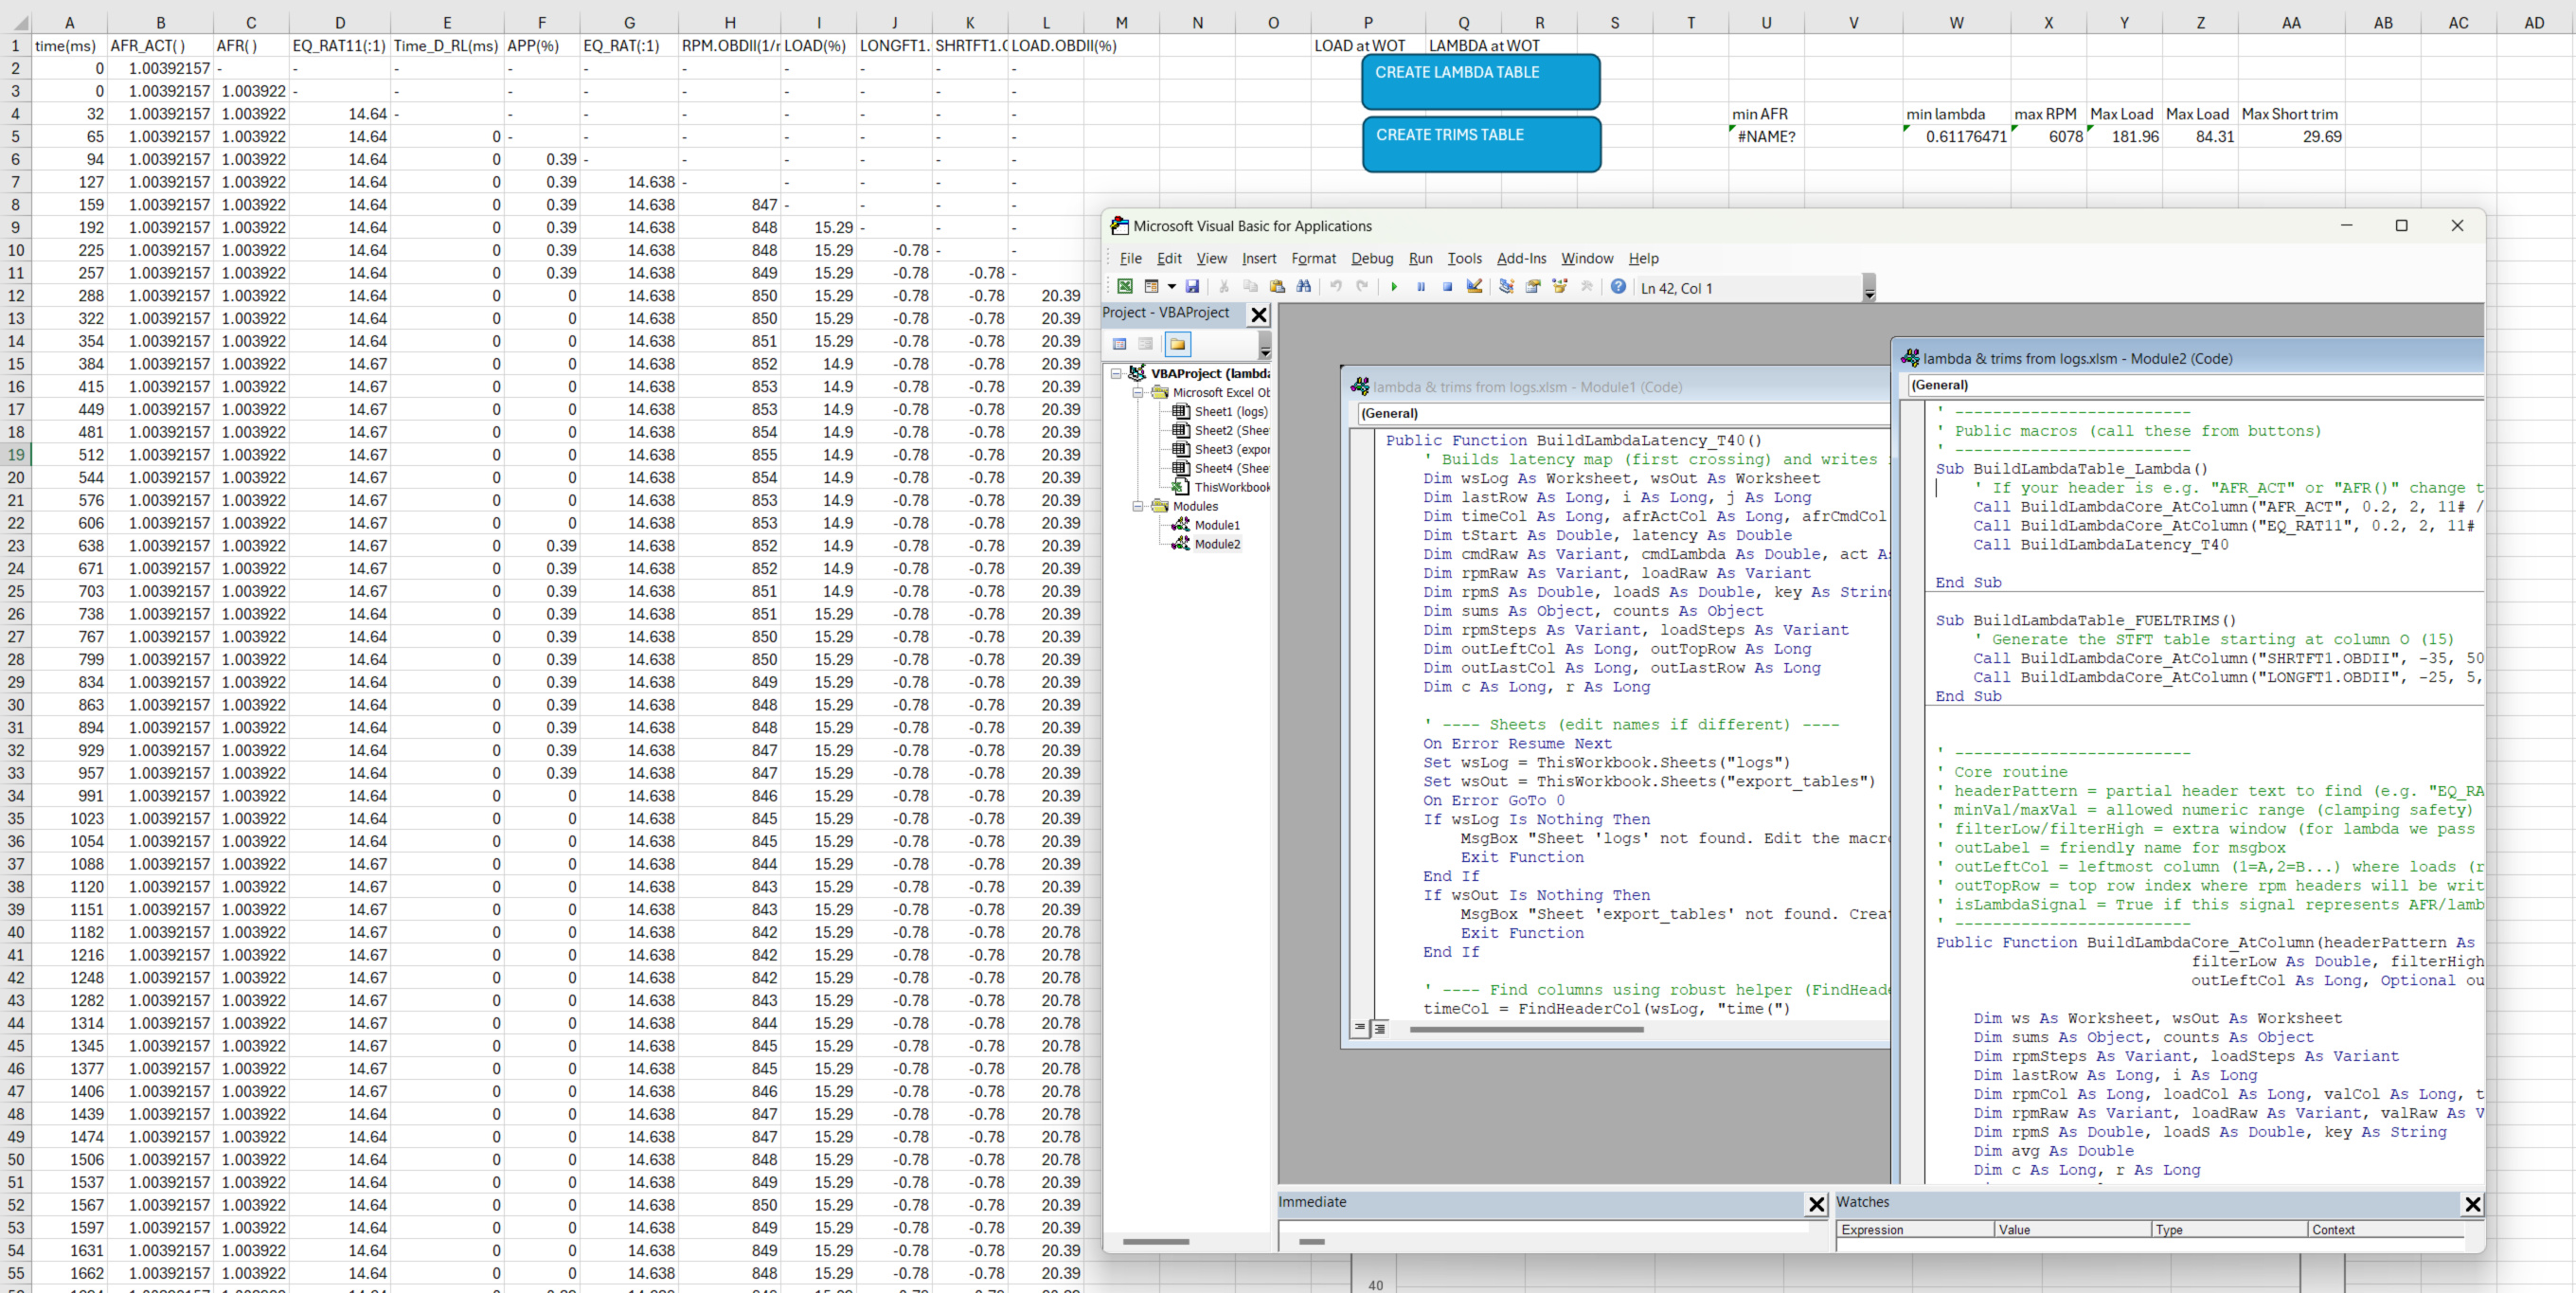Image resolution: width=2576 pixels, height=1293 pixels.
Task: Click View Code icon in Project panel
Action: 1120,344
